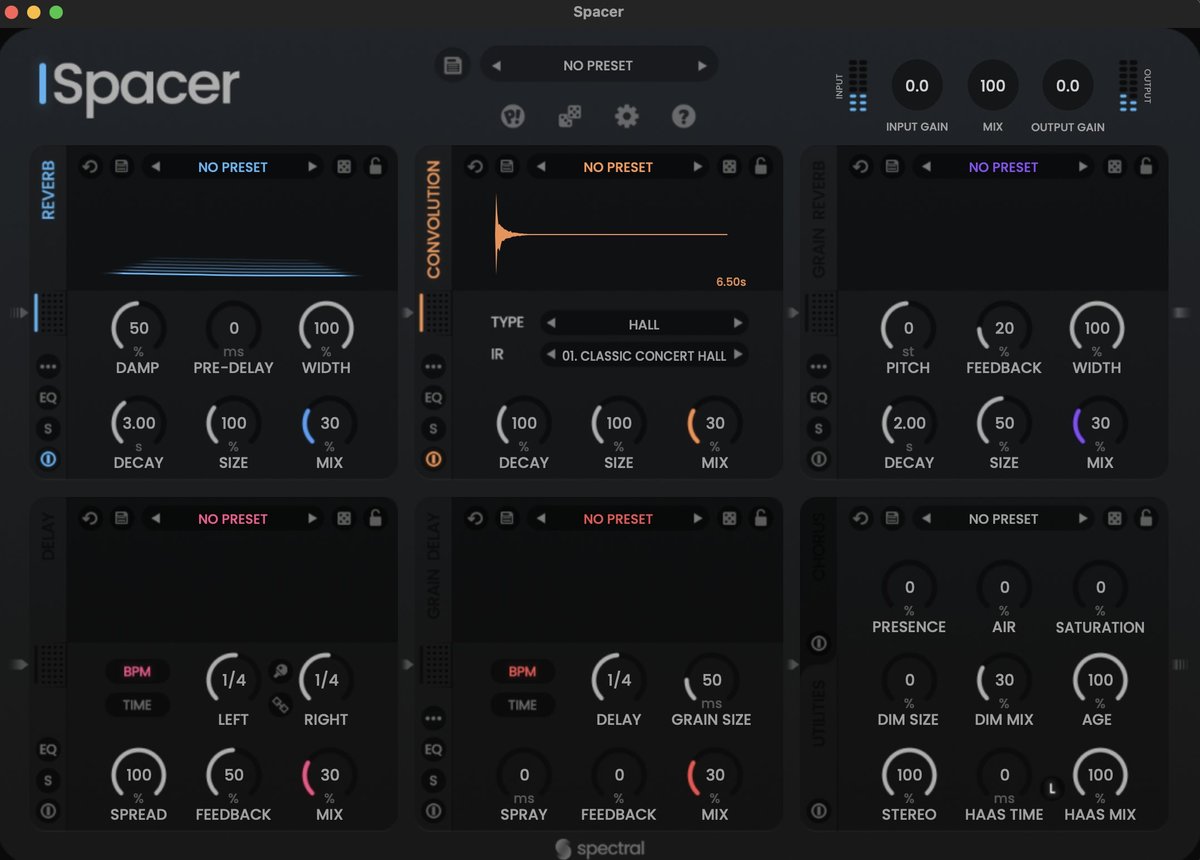Reset the Delay module using its undo arrow
This screenshot has width=1200, height=860.
pos(89,518)
